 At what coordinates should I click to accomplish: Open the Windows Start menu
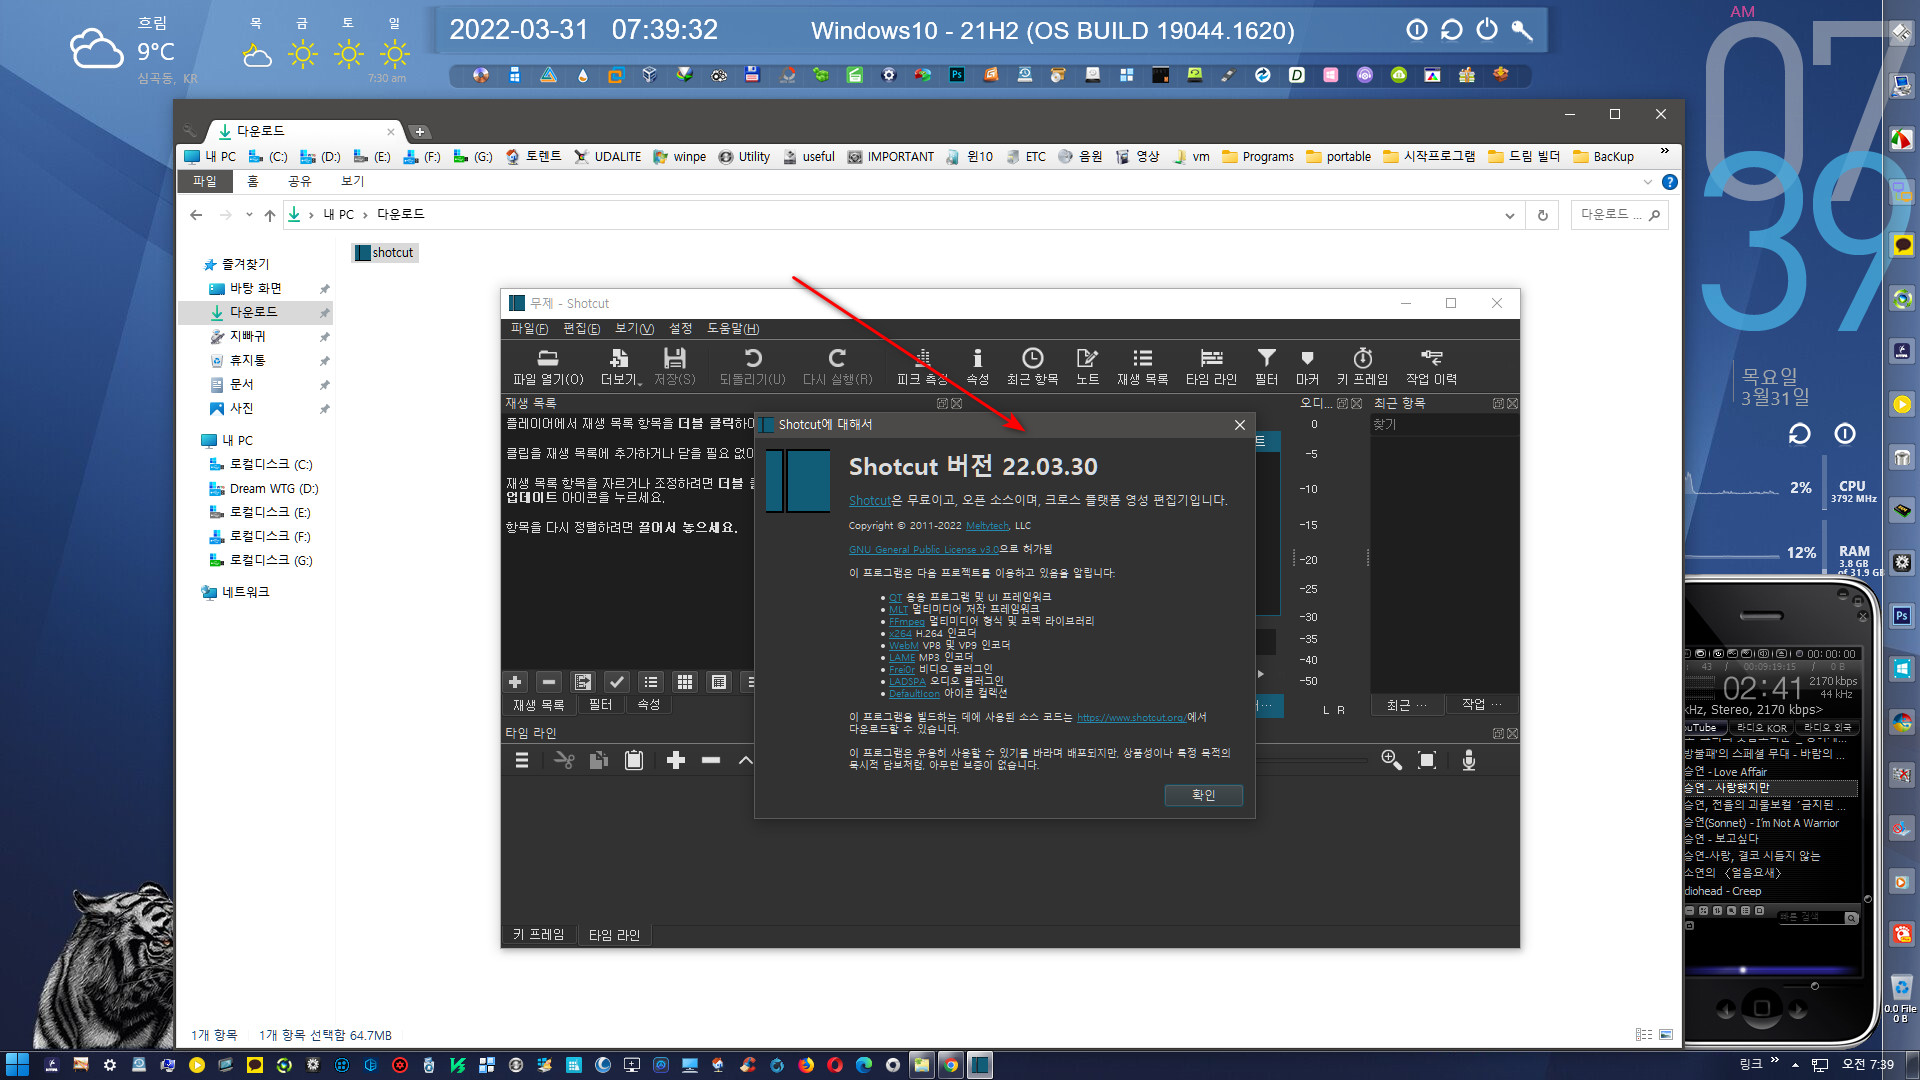click(x=17, y=1065)
